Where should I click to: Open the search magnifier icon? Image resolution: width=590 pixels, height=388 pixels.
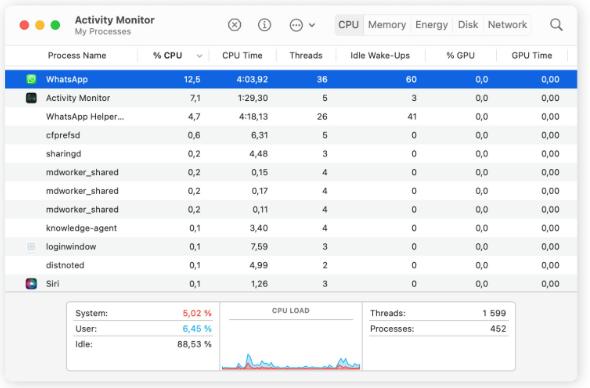point(556,25)
